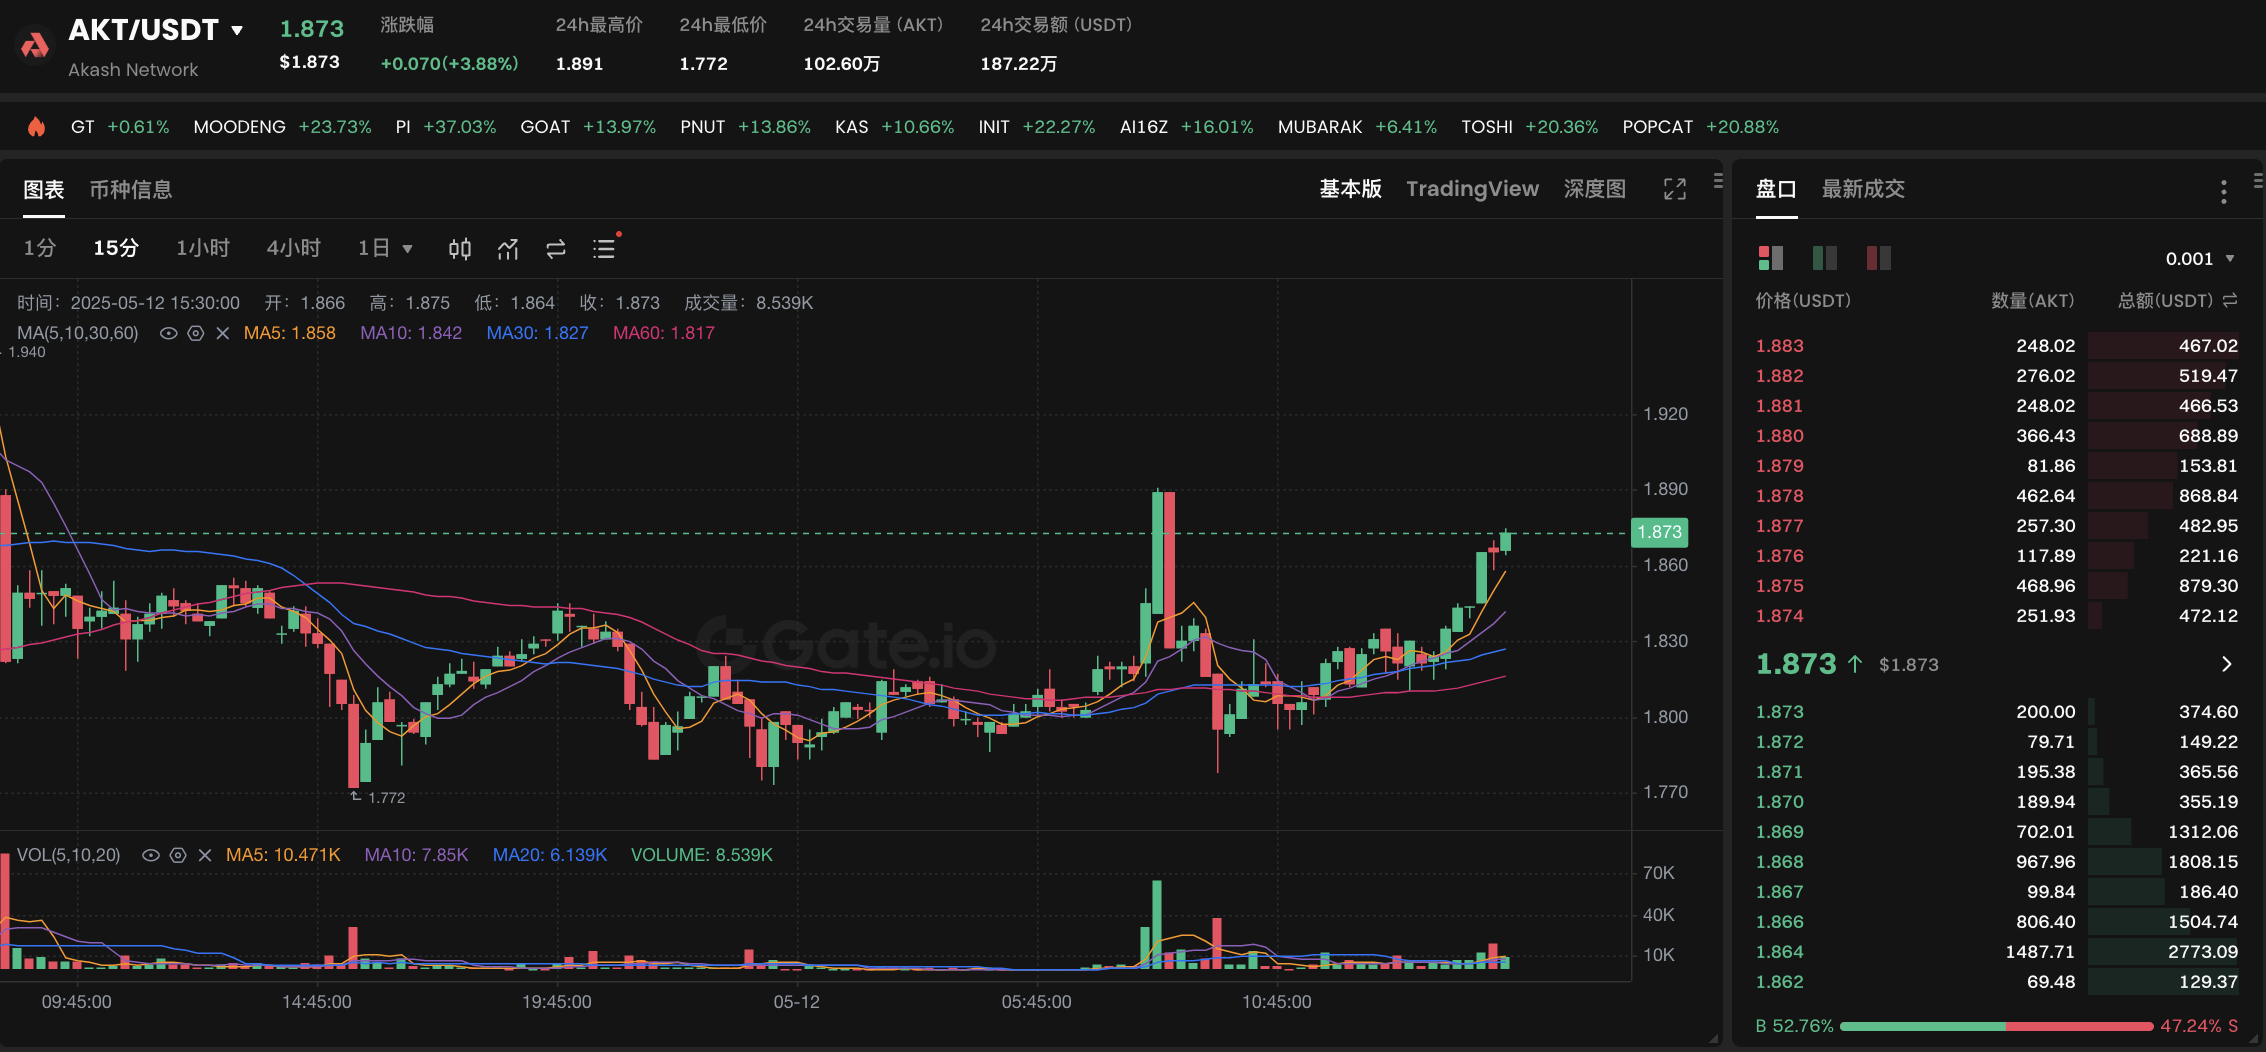Open the order book three-dot menu
Image resolution: width=2266 pixels, height=1052 pixels.
click(x=2223, y=191)
